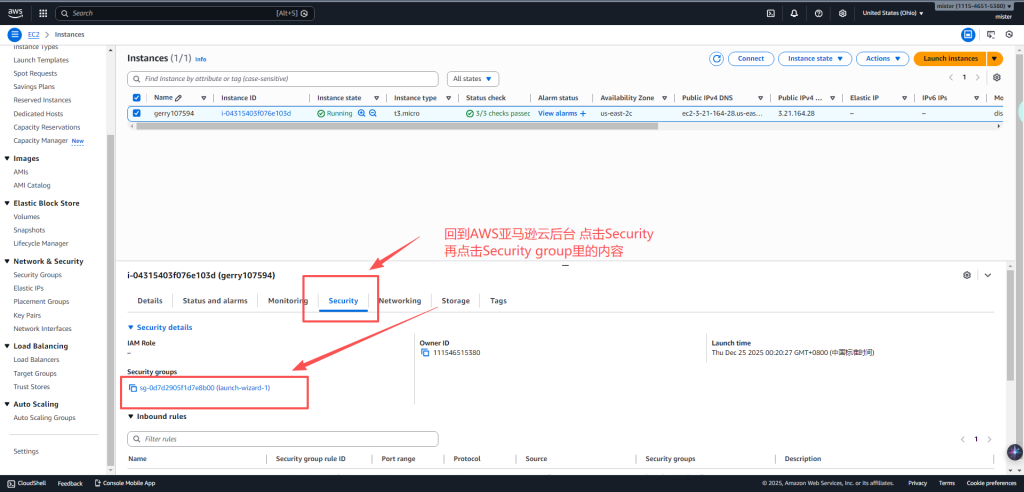
Task: Open Console Mobile App link
Action: tap(125, 484)
